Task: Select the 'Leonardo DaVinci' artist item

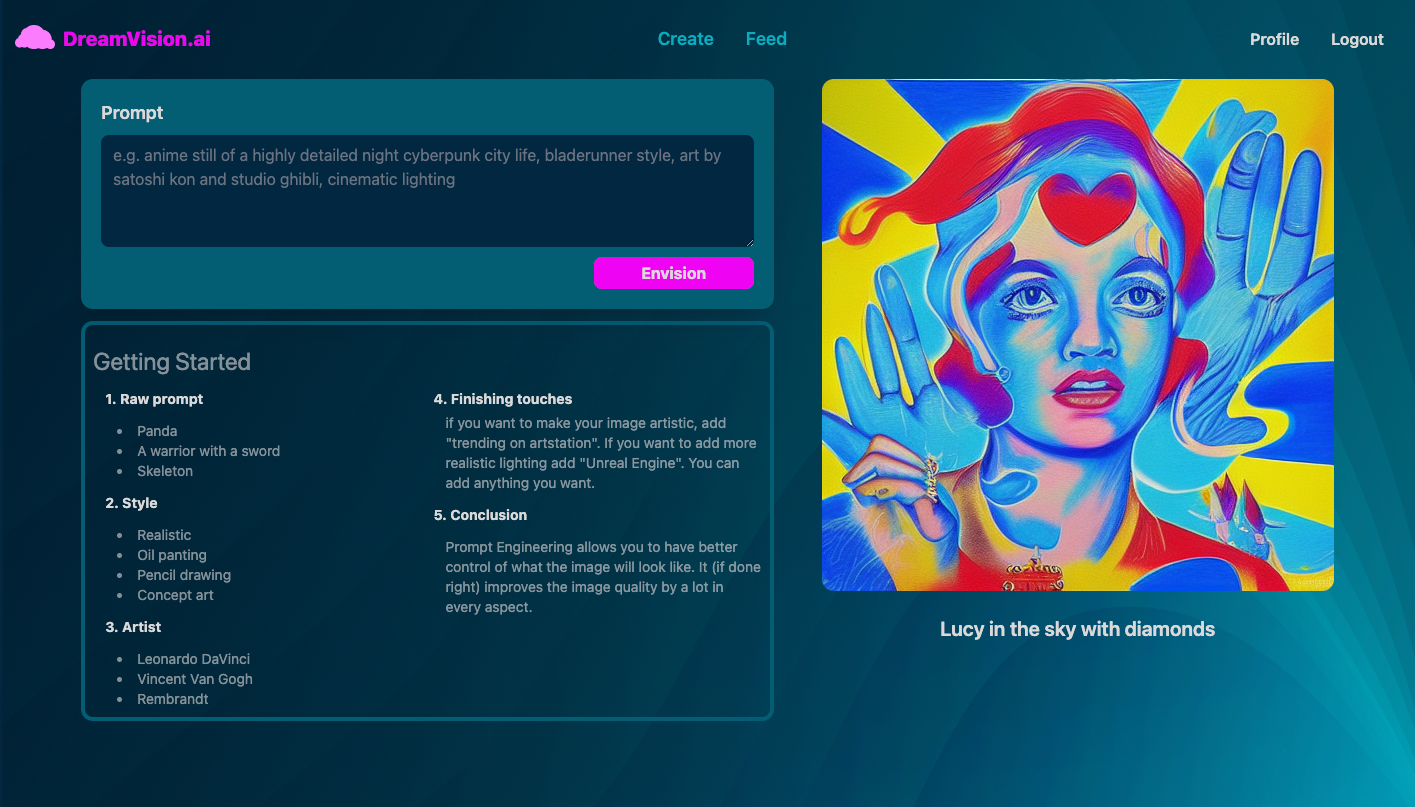Action: pyautogui.click(x=193, y=659)
